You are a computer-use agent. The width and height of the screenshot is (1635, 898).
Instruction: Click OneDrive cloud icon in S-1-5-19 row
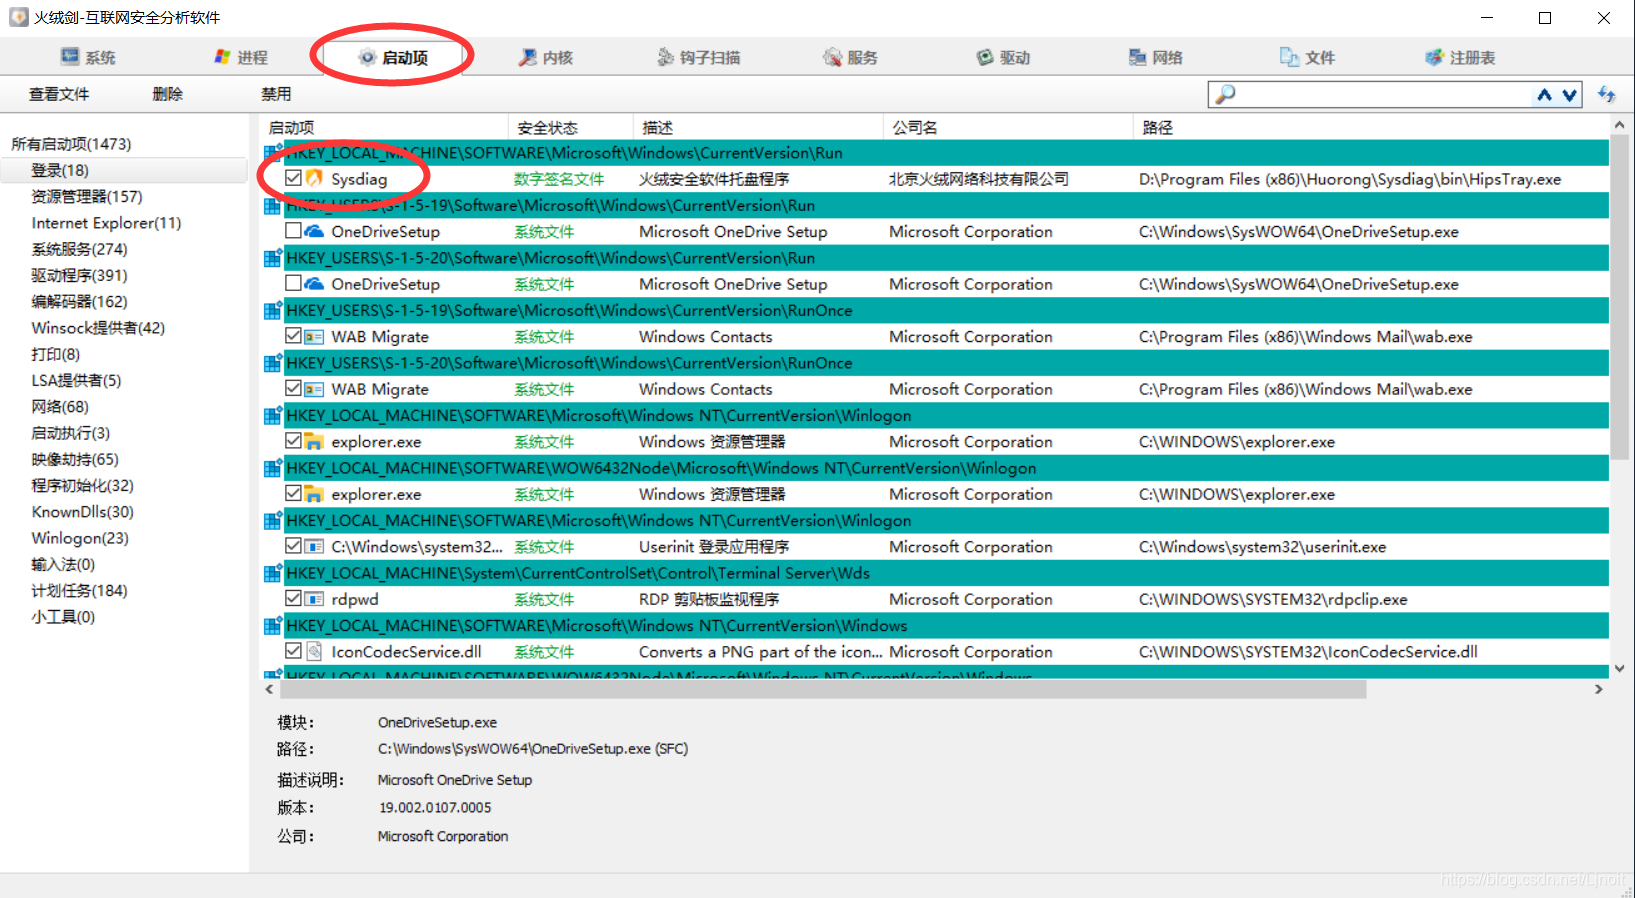[x=314, y=231]
